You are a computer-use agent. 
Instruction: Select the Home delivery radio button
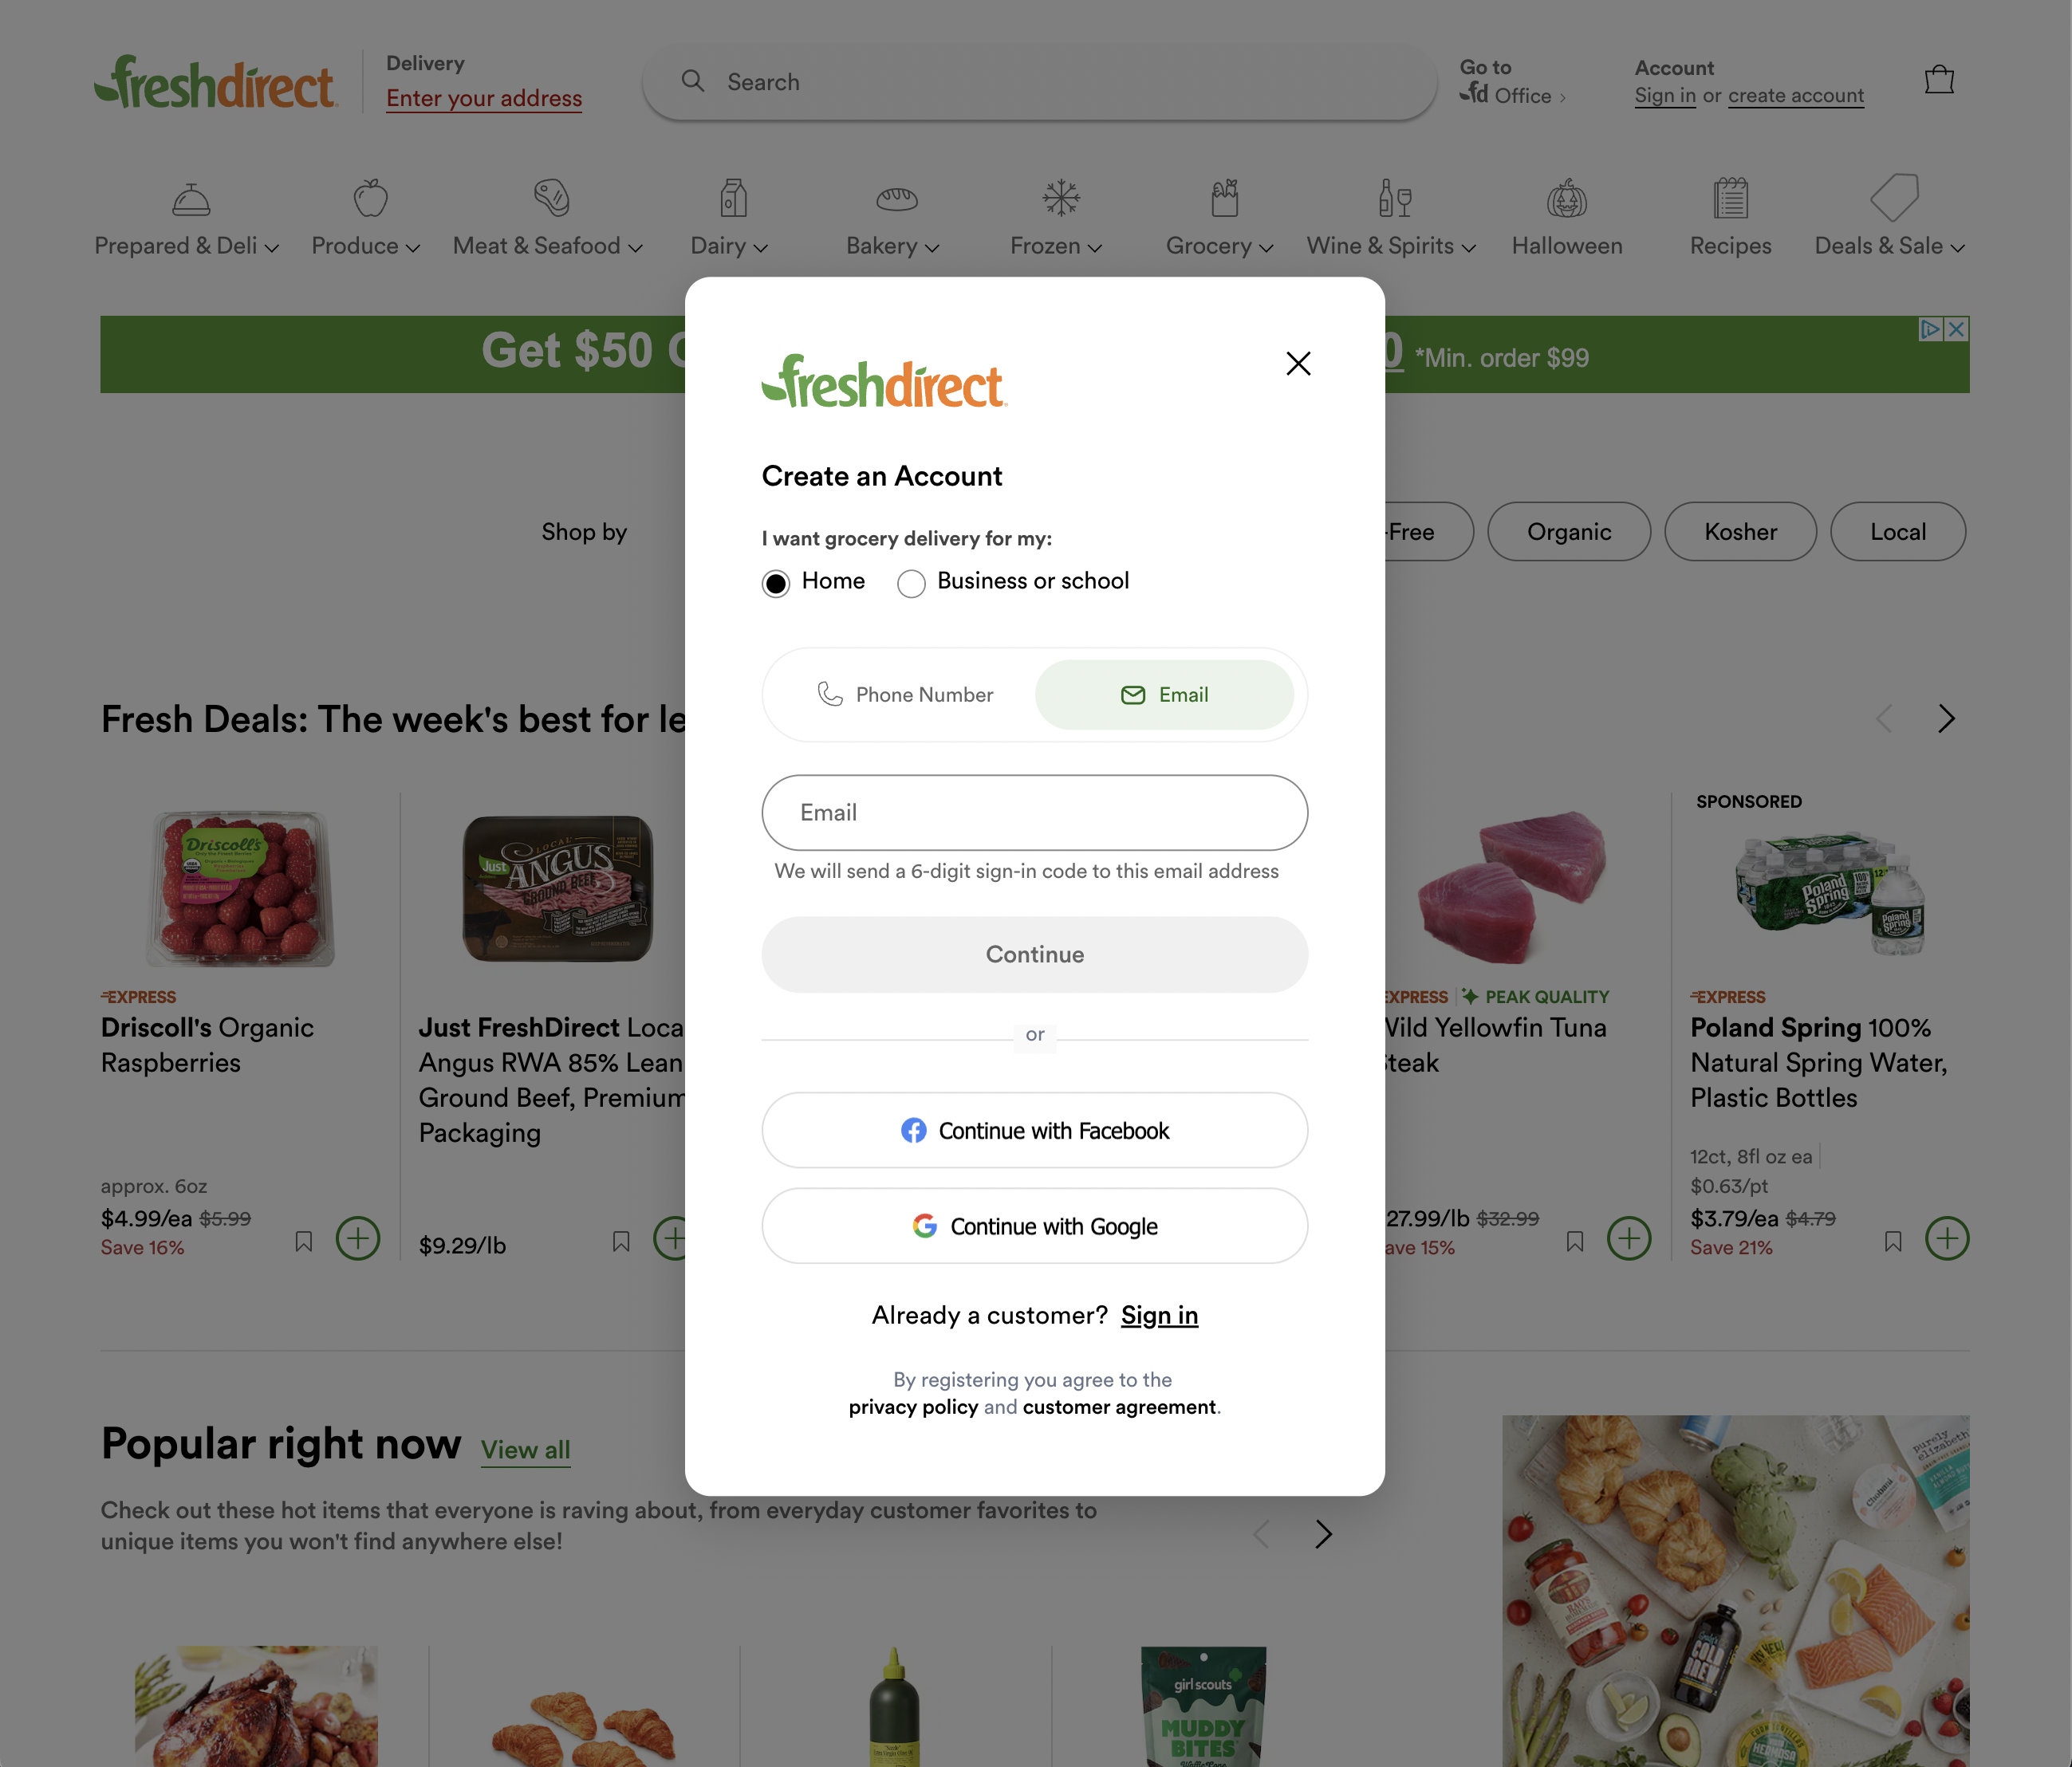point(776,583)
